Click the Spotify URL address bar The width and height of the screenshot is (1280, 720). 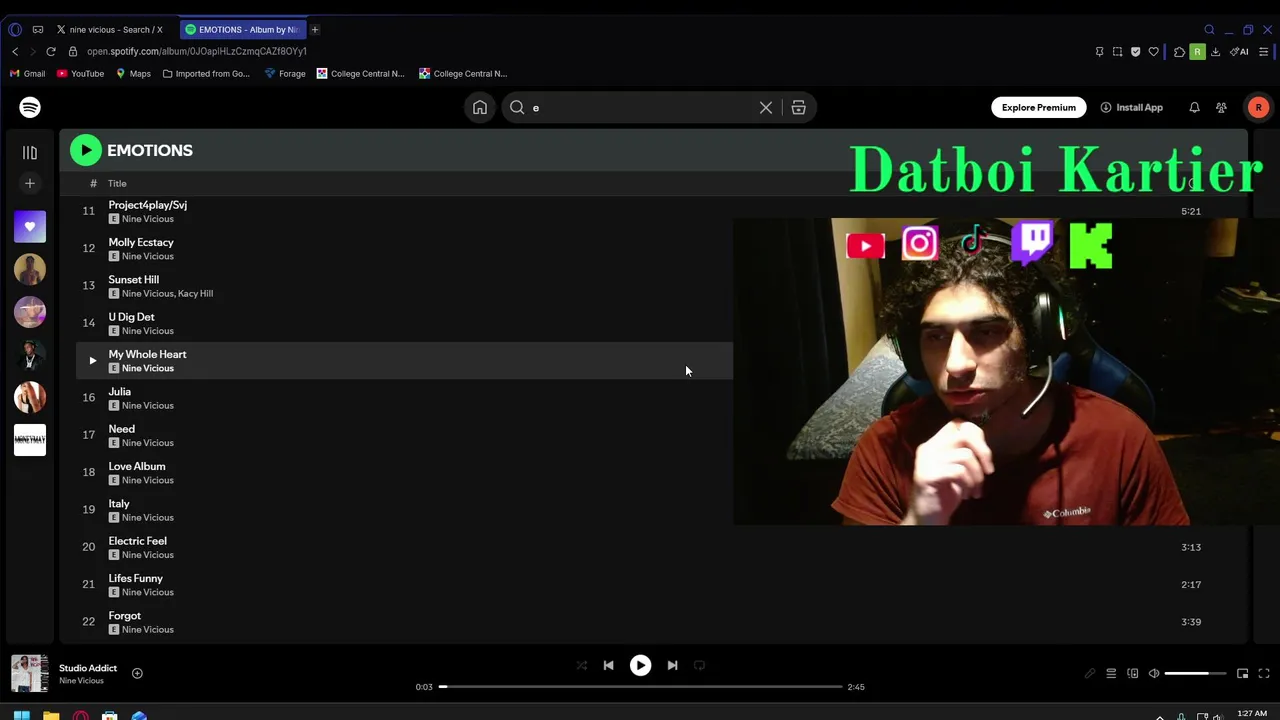point(196,51)
